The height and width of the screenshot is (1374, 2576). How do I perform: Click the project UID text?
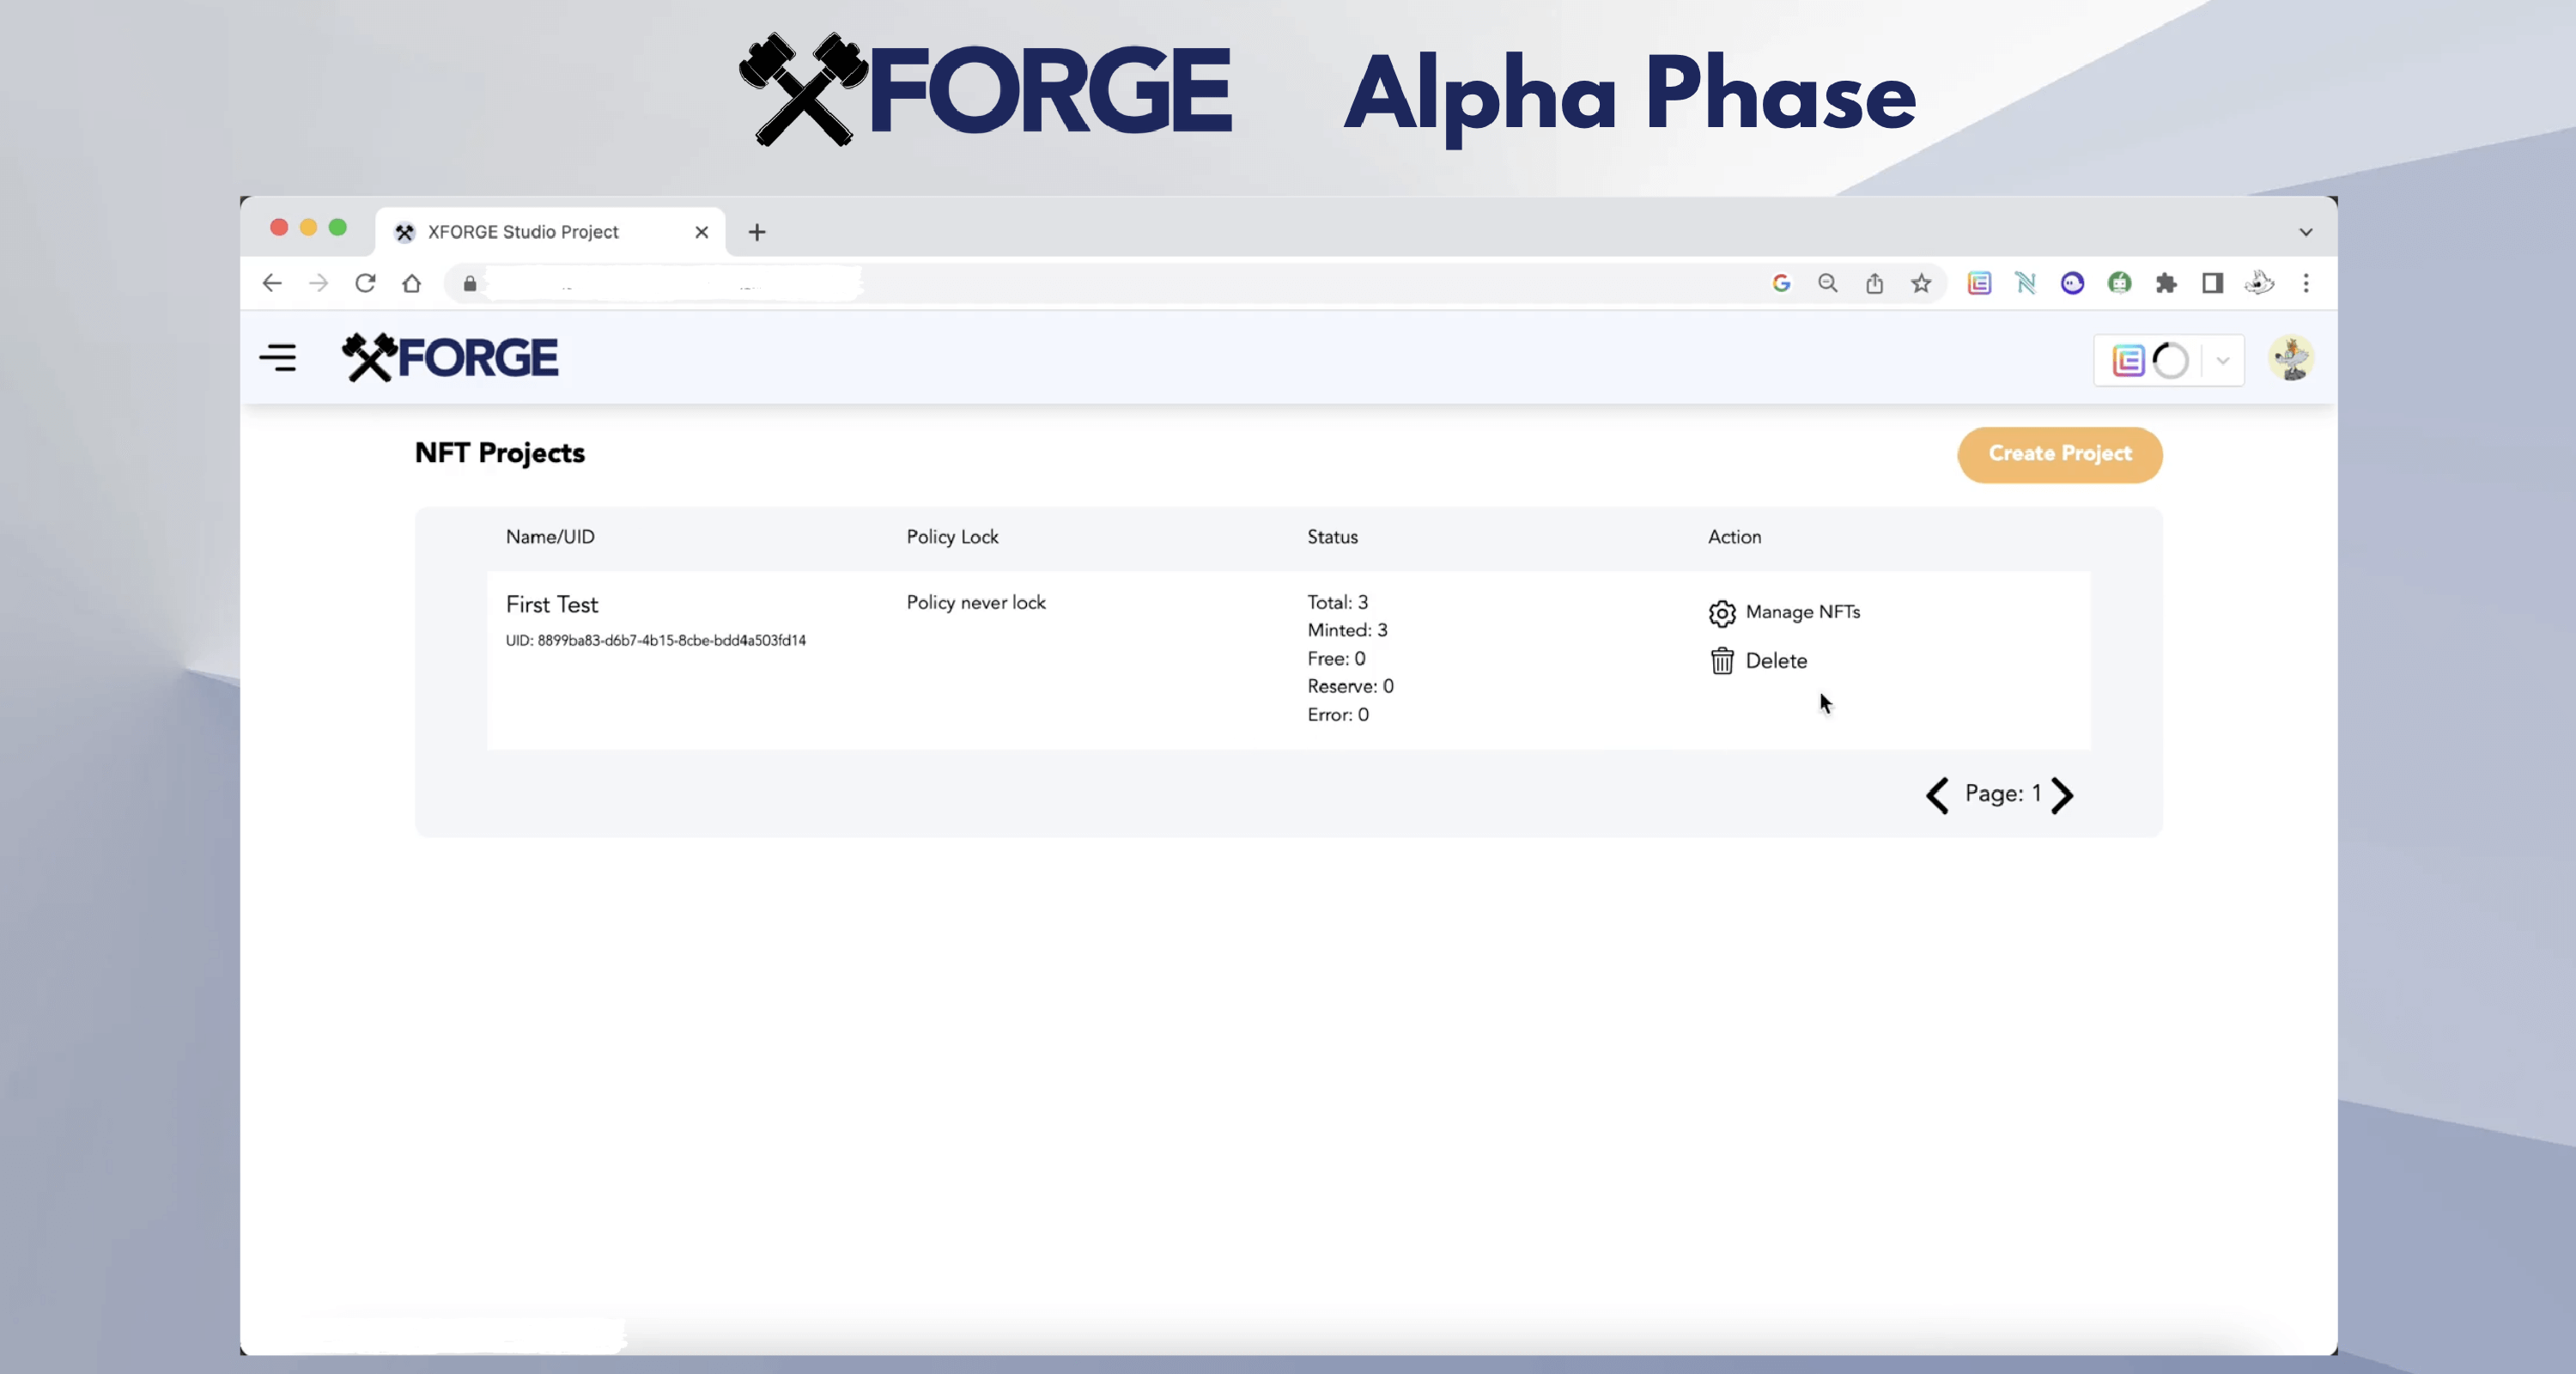click(656, 641)
